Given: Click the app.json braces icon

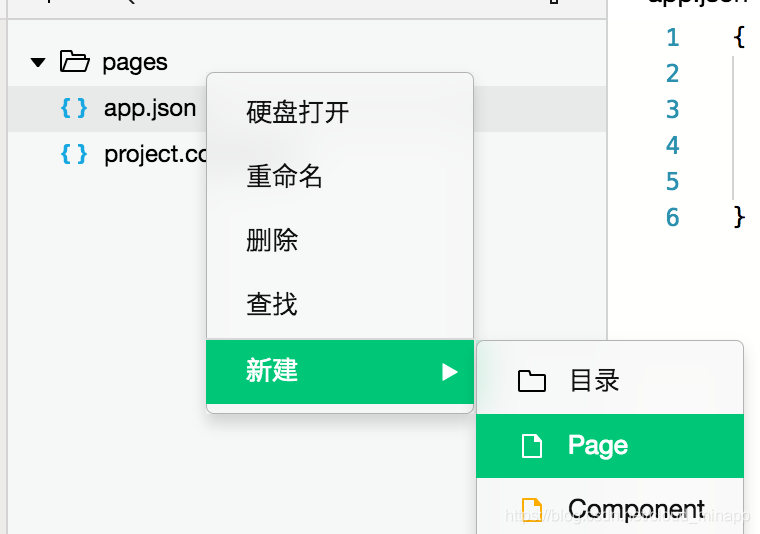Looking at the screenshot, I should 74,108.
